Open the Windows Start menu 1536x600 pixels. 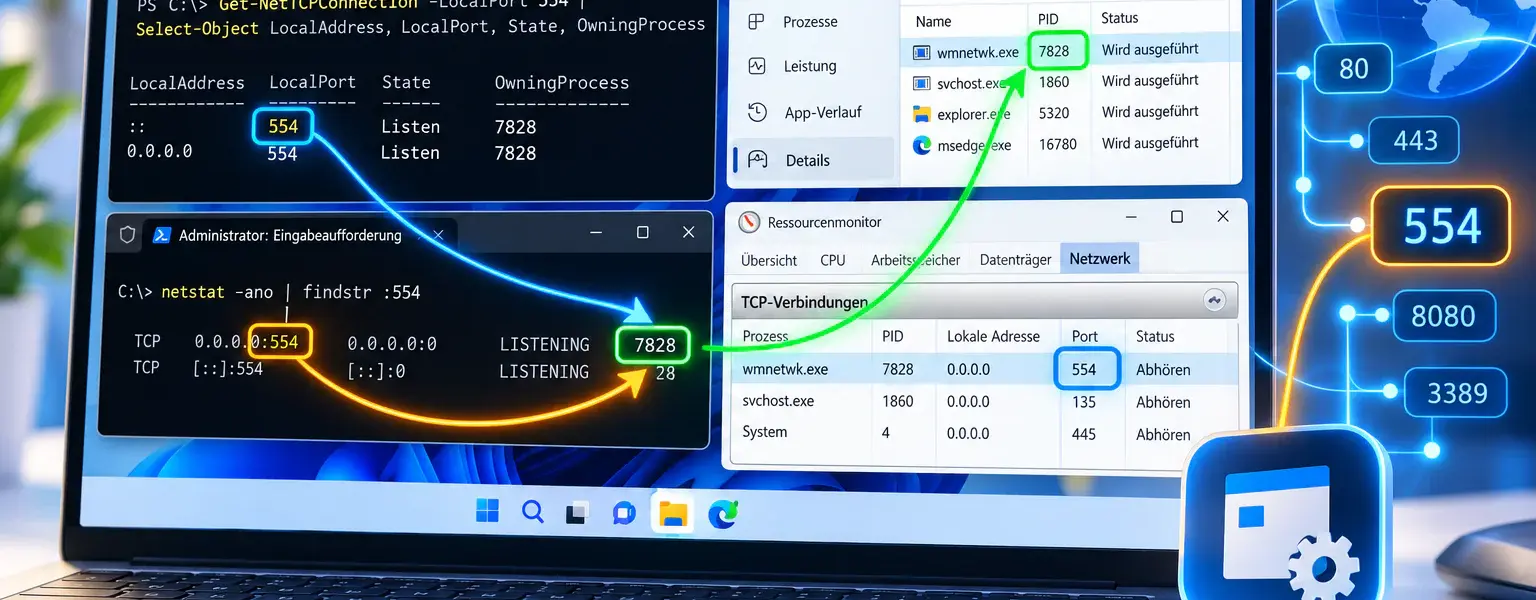[488, 512]
